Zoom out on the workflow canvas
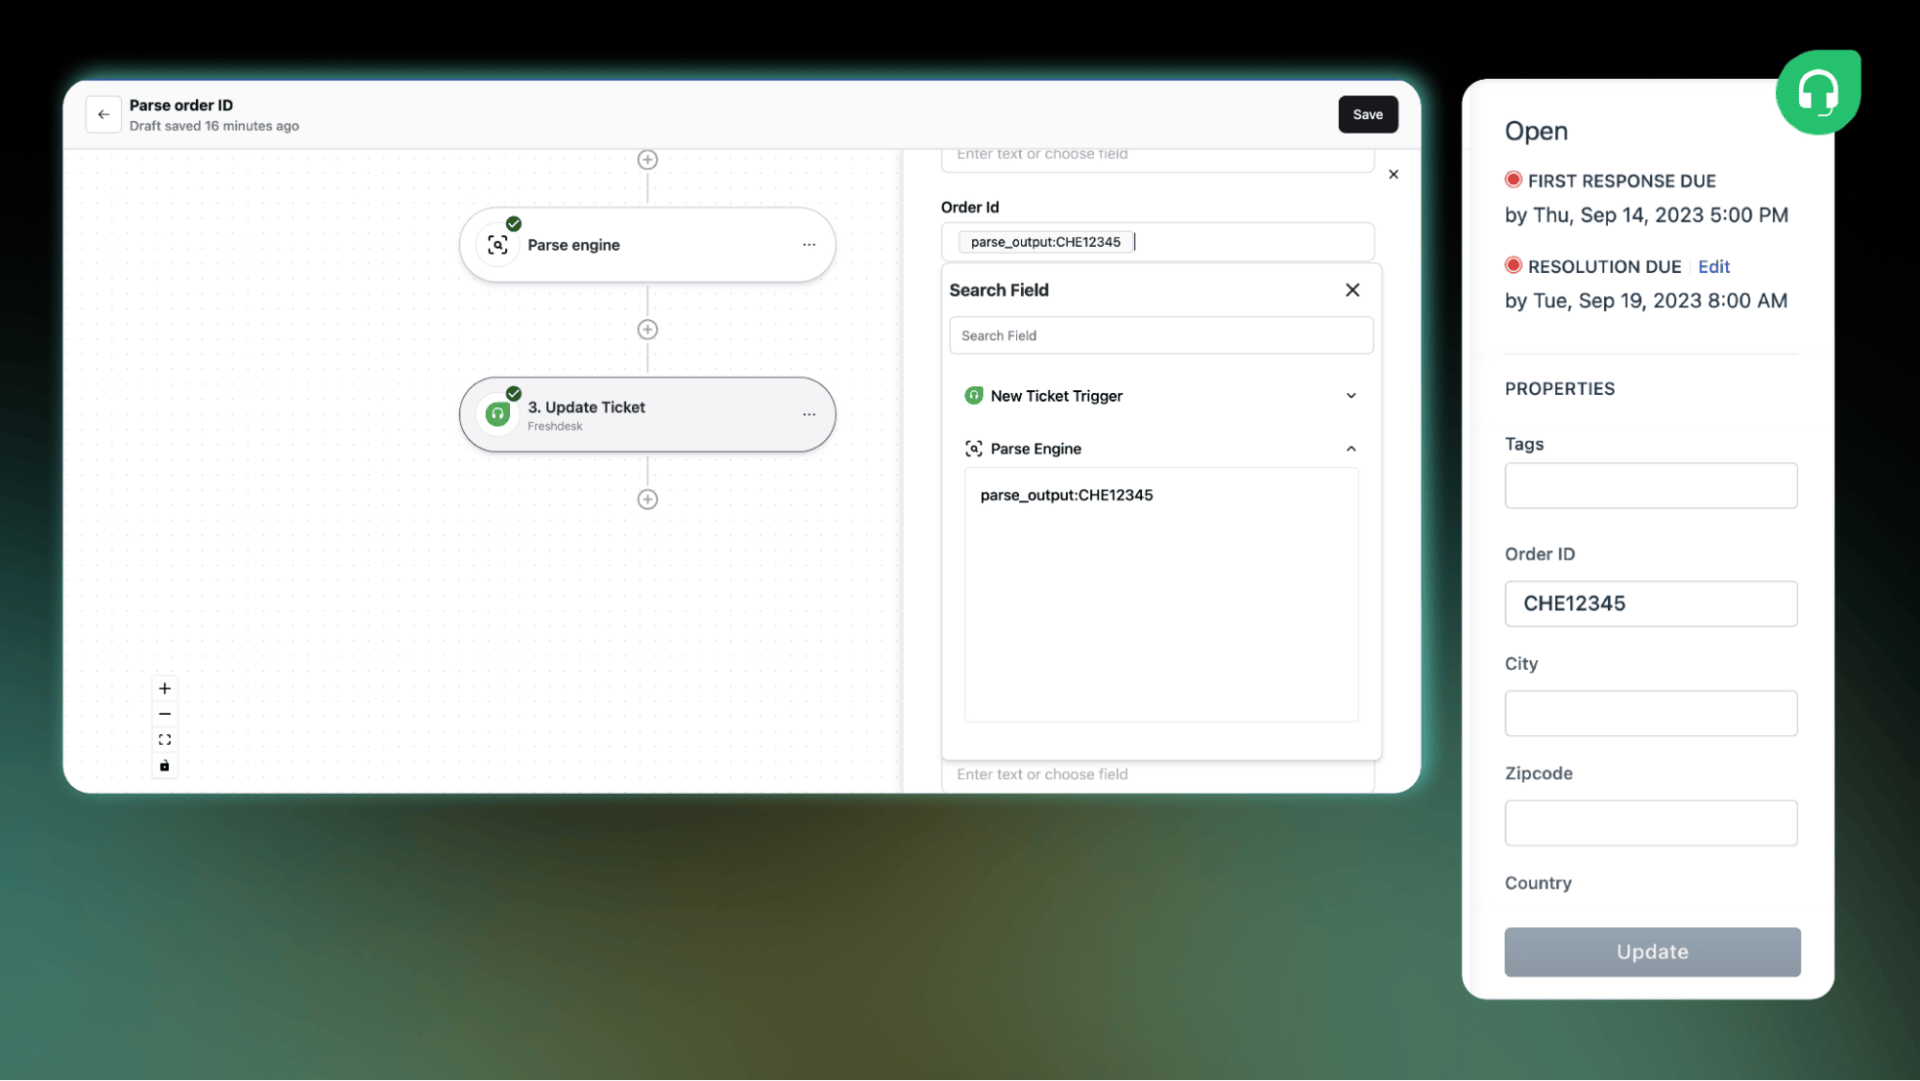This screenshot has height=1081, width=1920. click(x=165, y=714)
